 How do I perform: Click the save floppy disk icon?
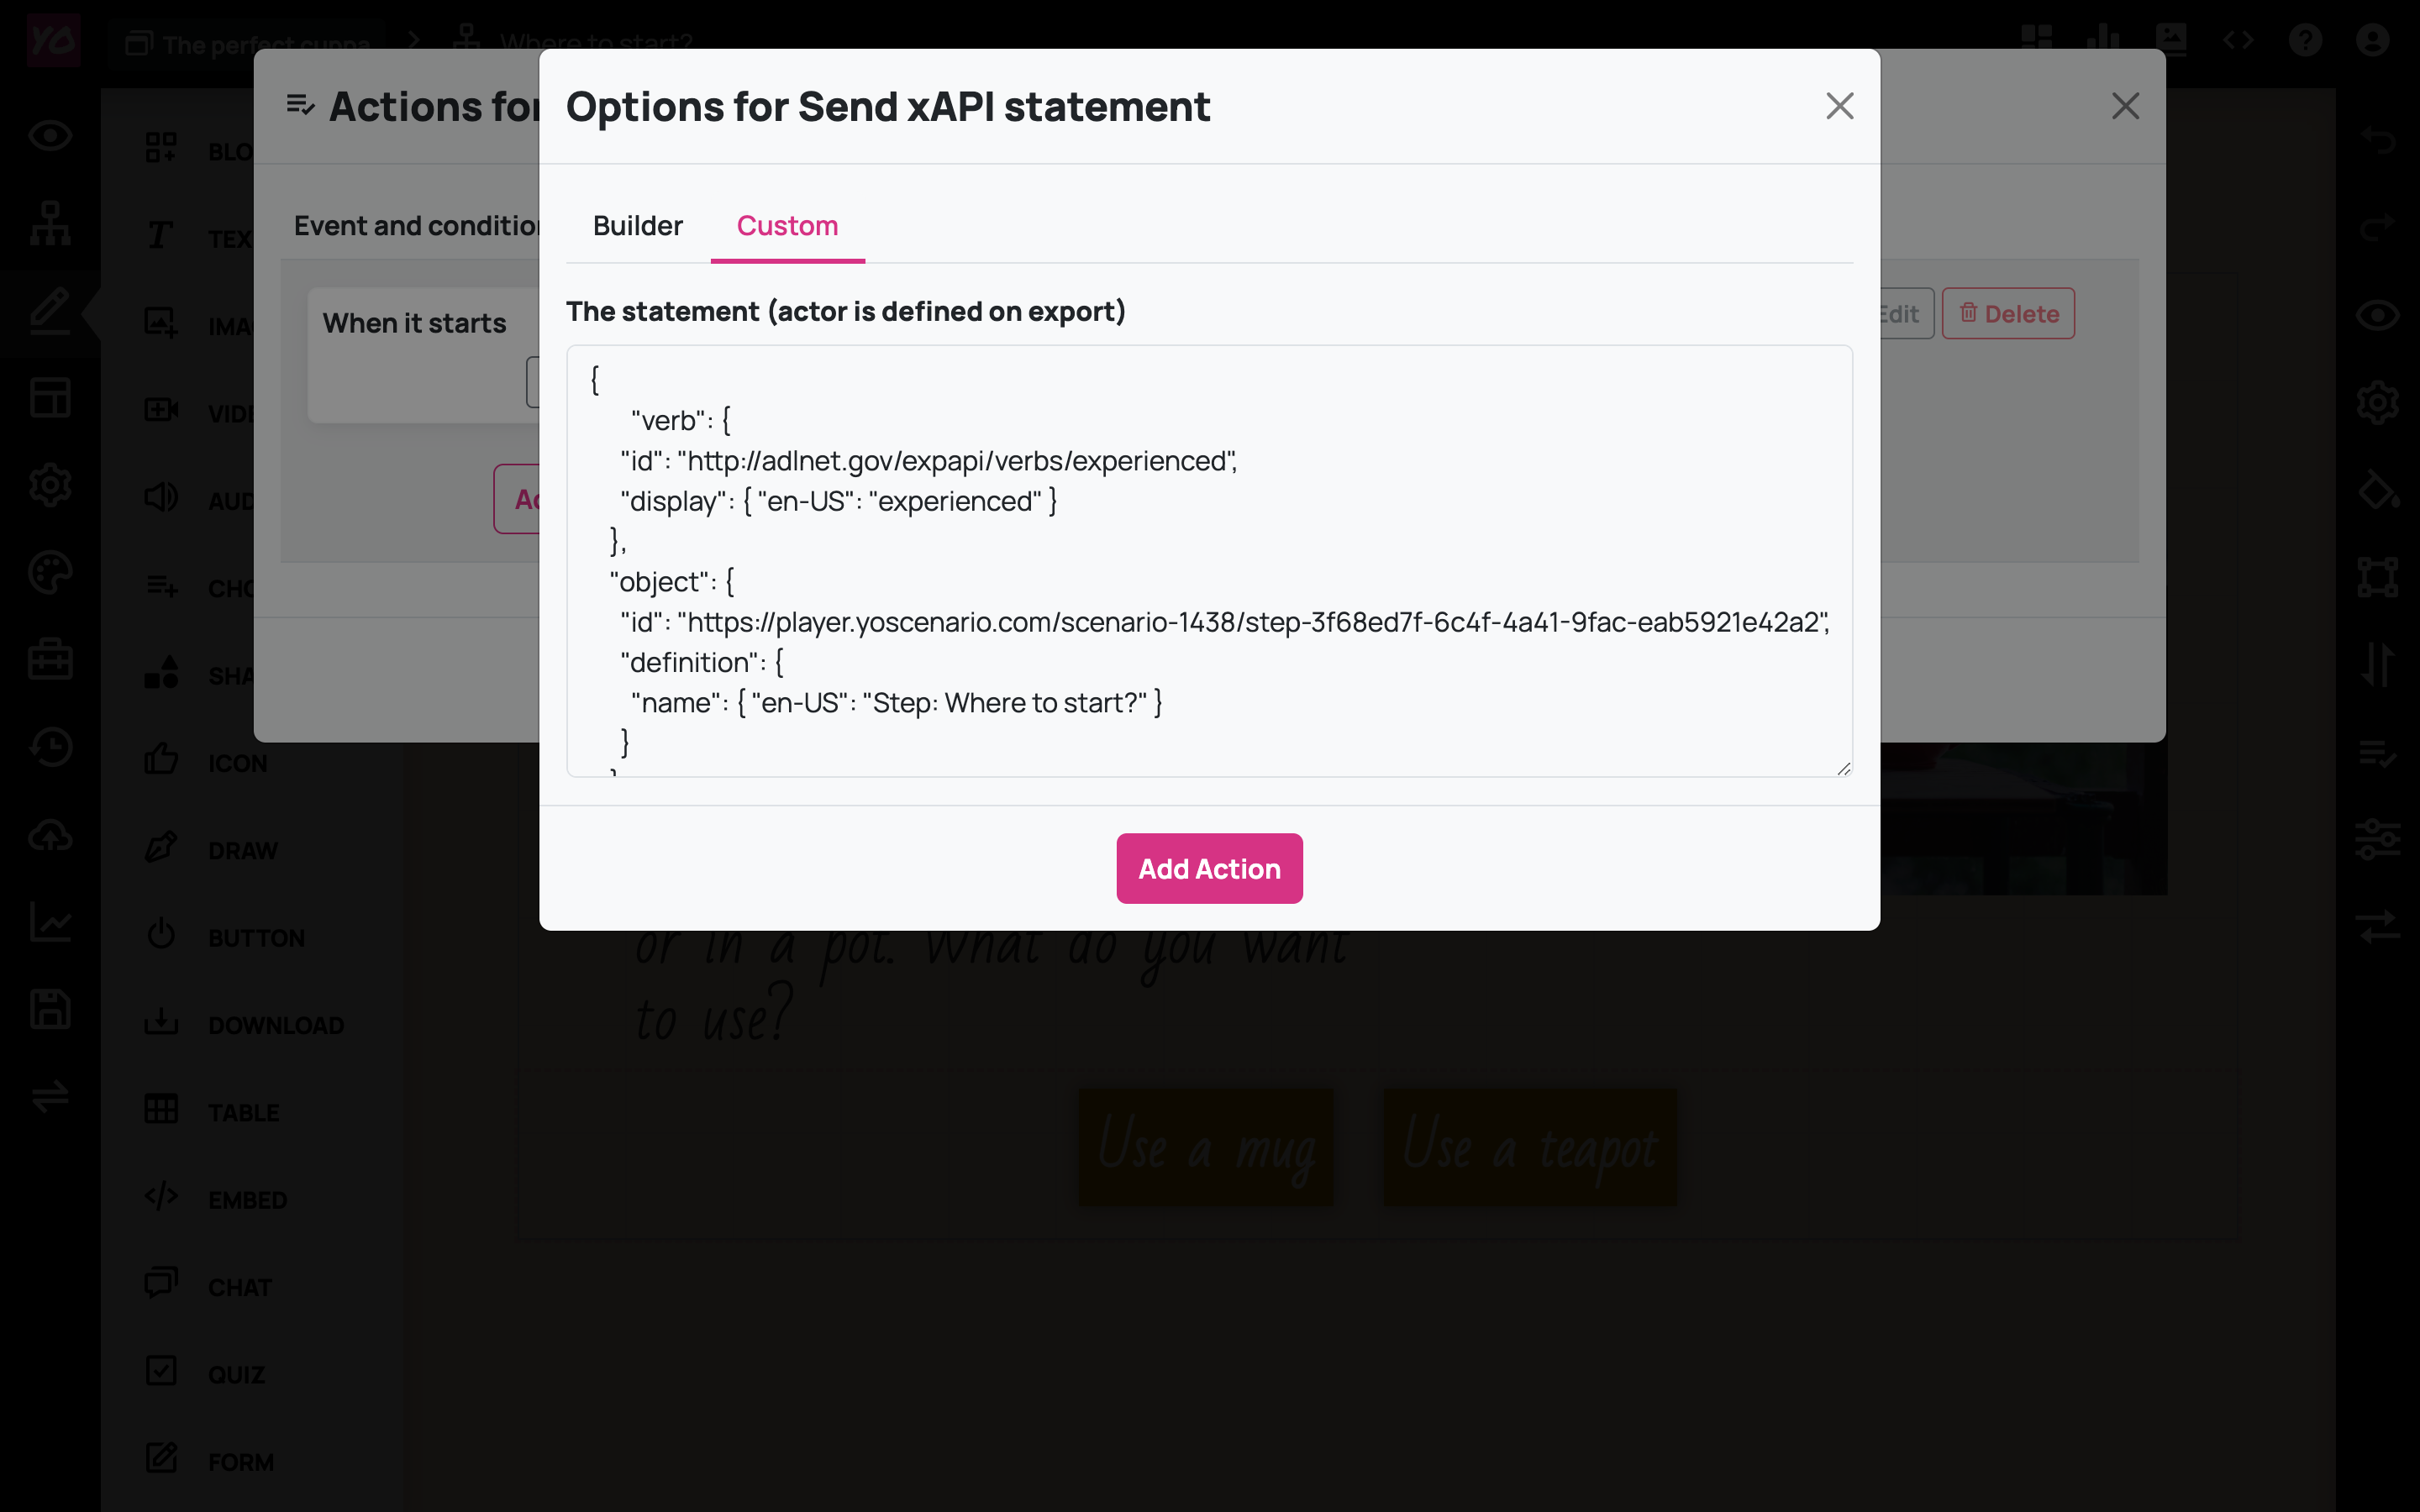(x=50, y=1009)
